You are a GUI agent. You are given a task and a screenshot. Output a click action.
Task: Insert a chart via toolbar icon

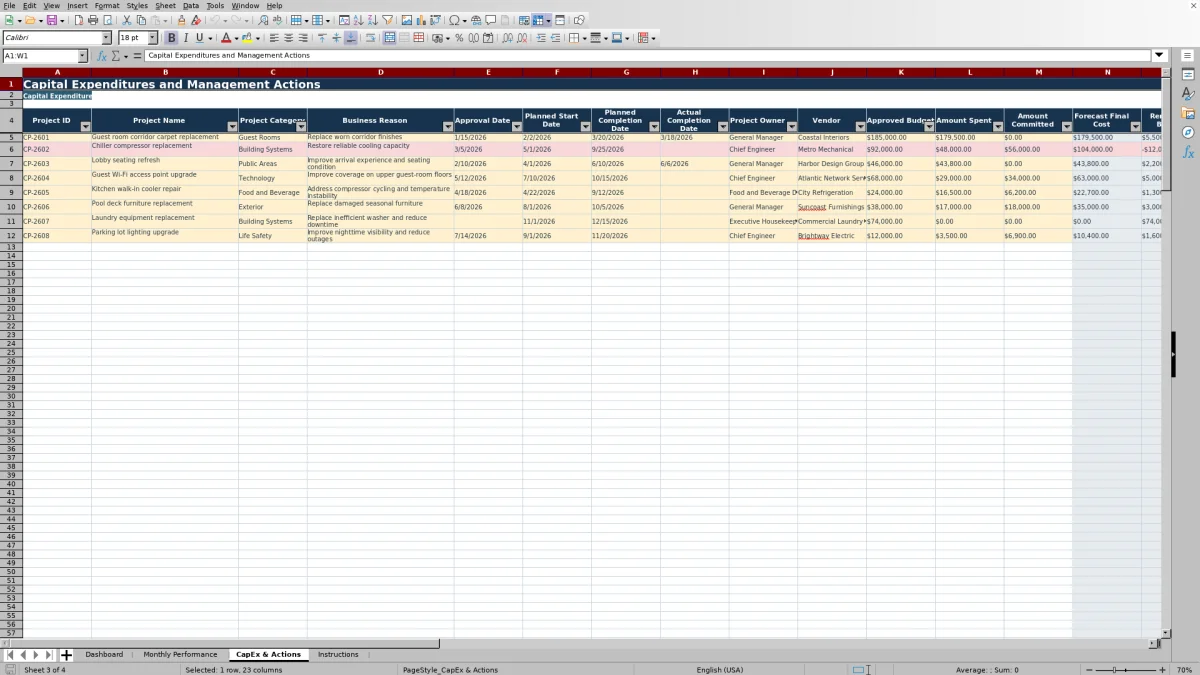click(x=421, y=20)
